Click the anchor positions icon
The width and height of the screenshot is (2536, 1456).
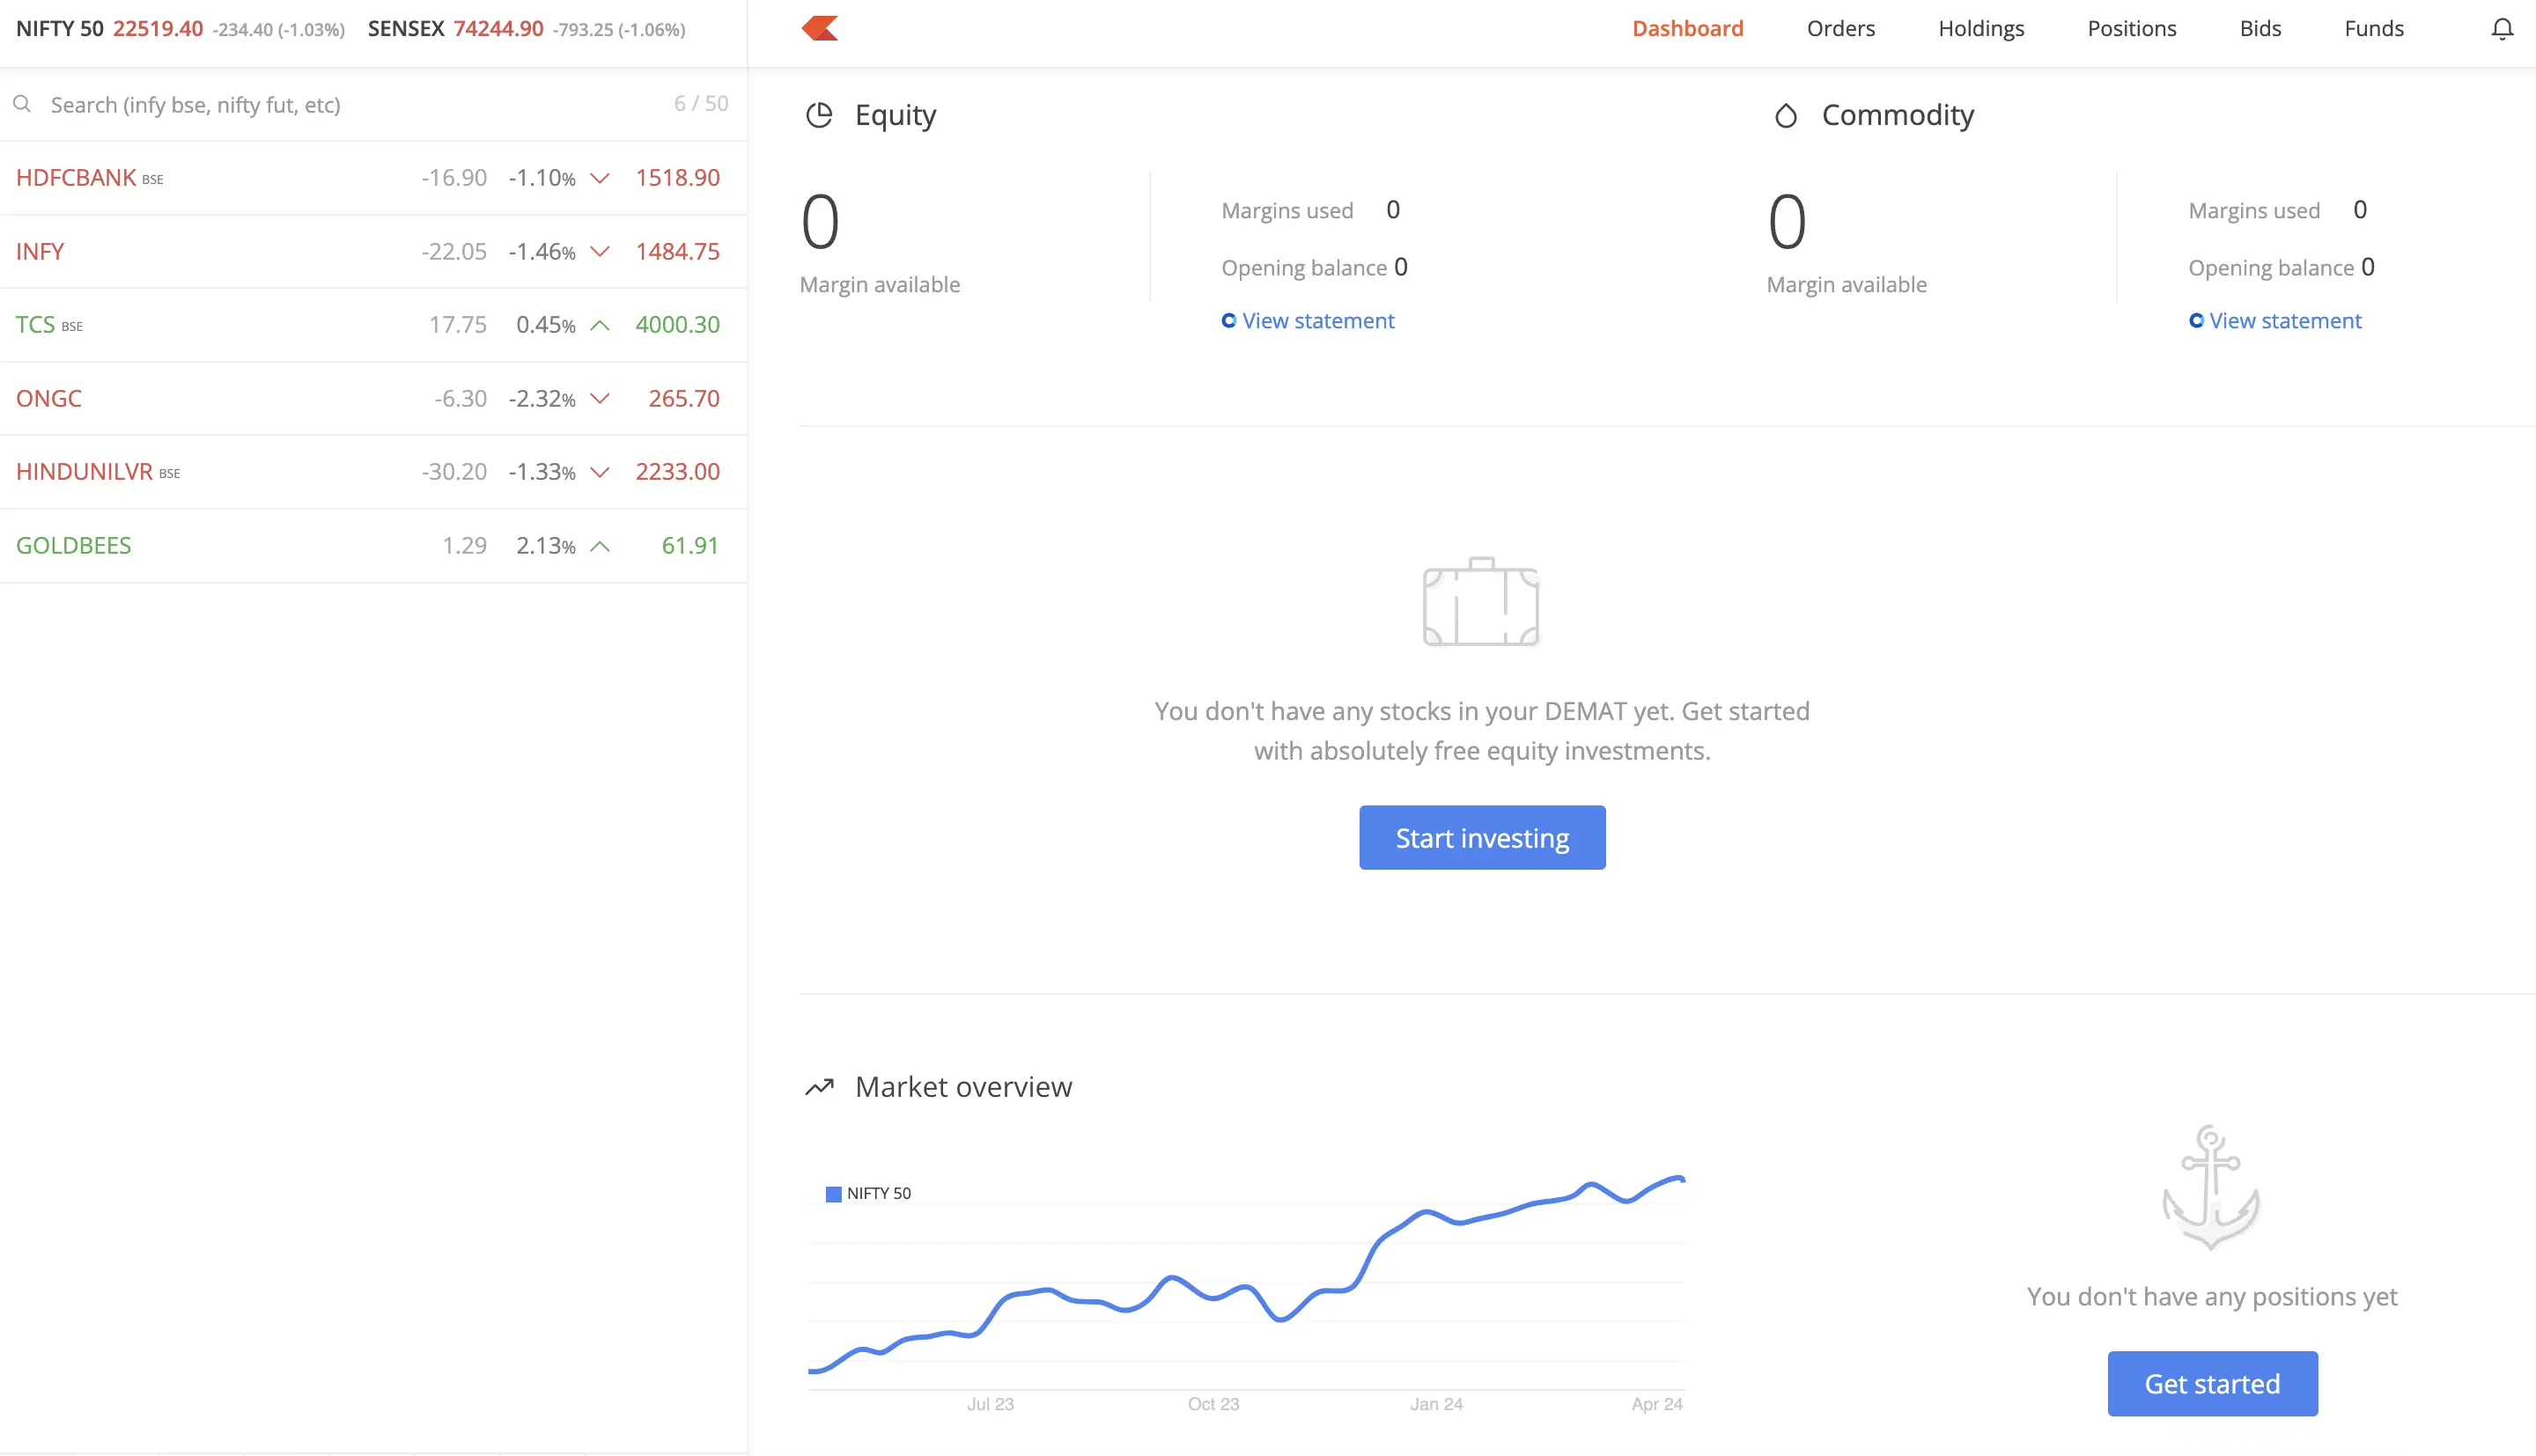click(2211, 1188)
